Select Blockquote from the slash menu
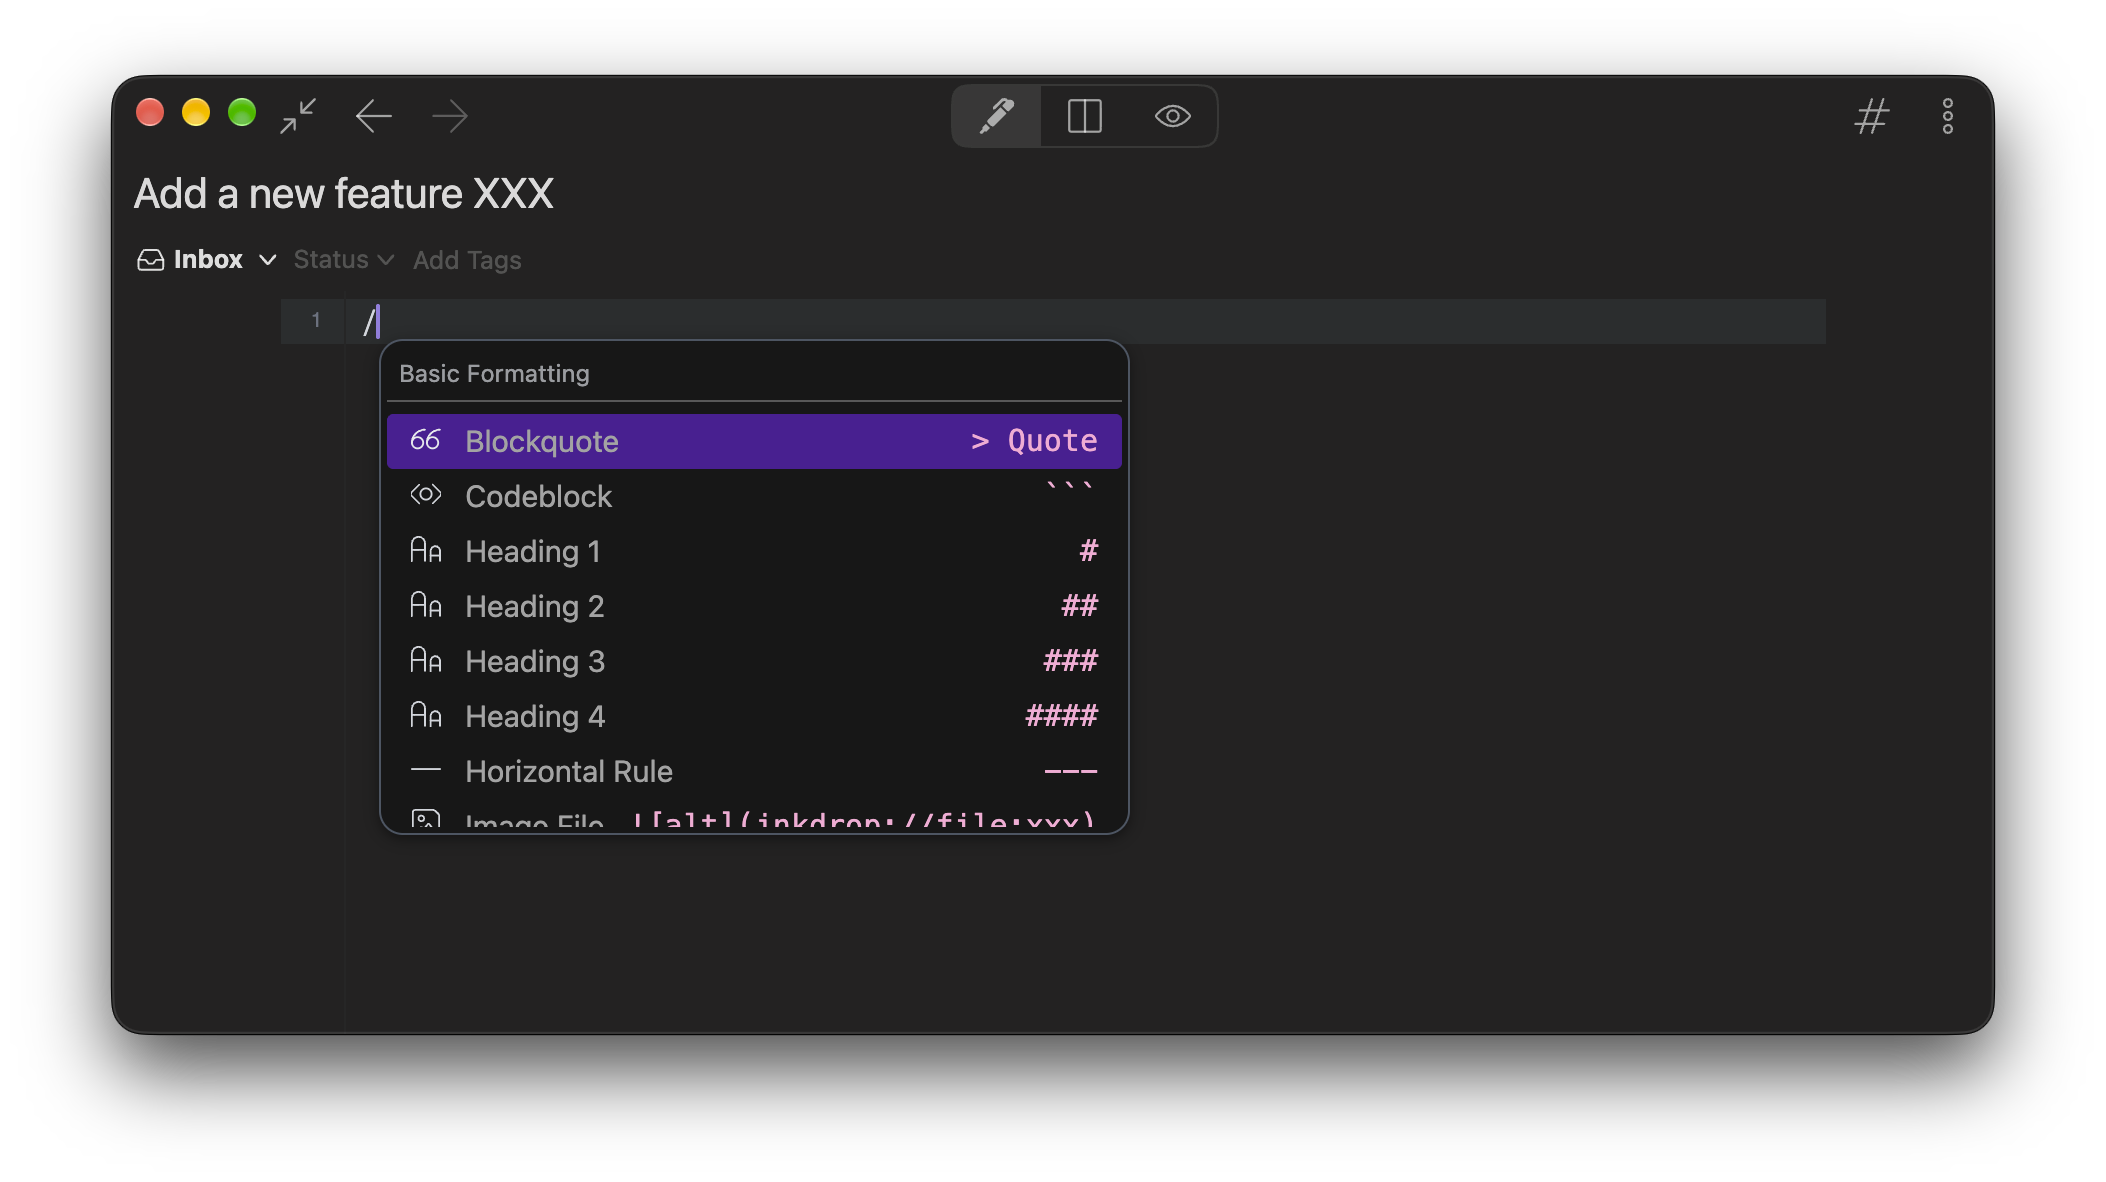This screenshot has height=1182, width=2106. coord(754,441)
